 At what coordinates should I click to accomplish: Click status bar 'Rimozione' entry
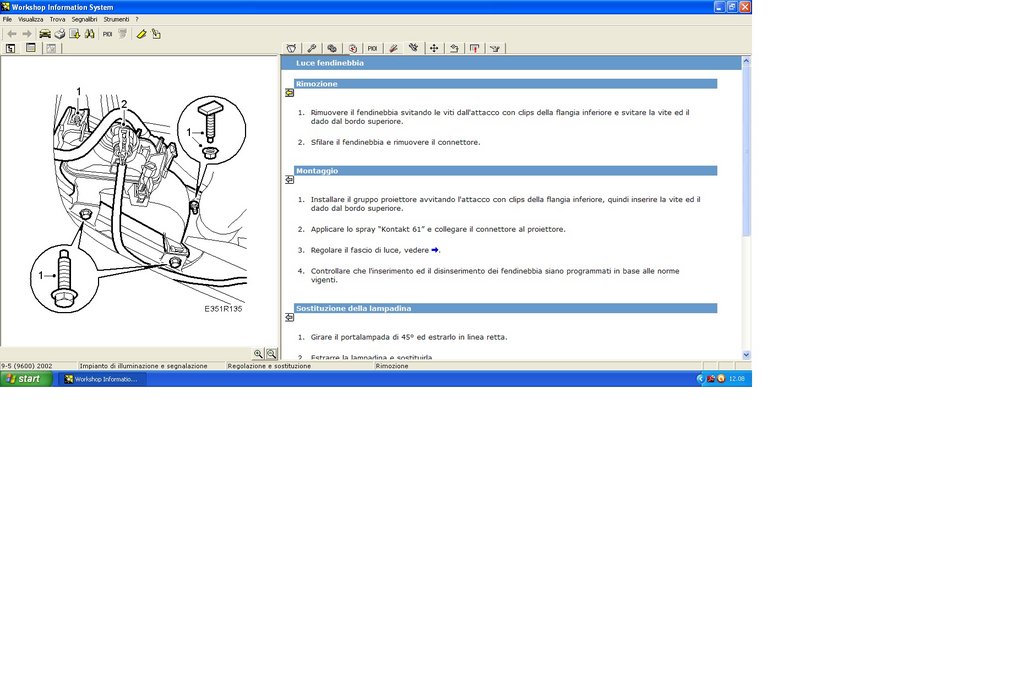(392, 366)
